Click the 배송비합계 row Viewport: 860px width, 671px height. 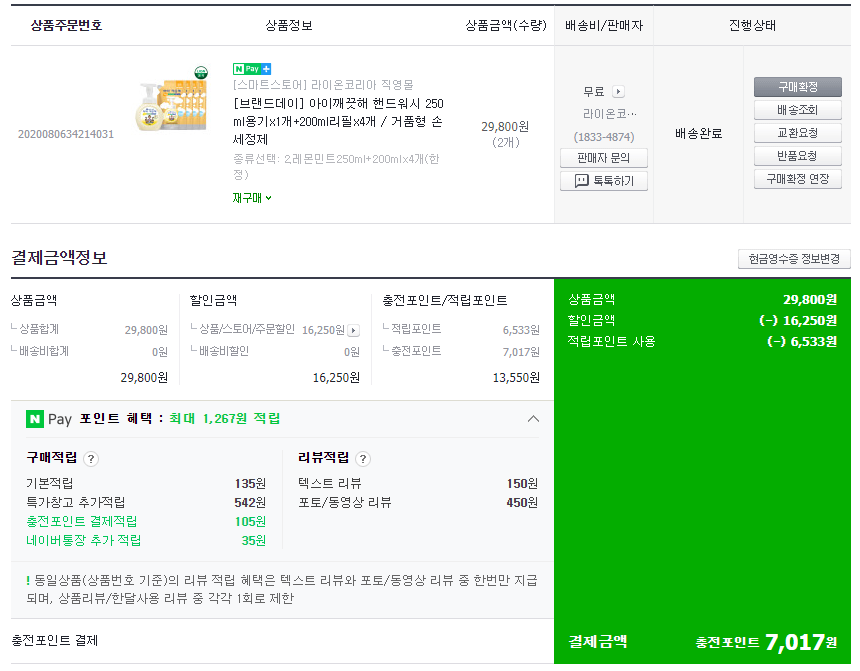pyautogui.click(x=89, y=352)
